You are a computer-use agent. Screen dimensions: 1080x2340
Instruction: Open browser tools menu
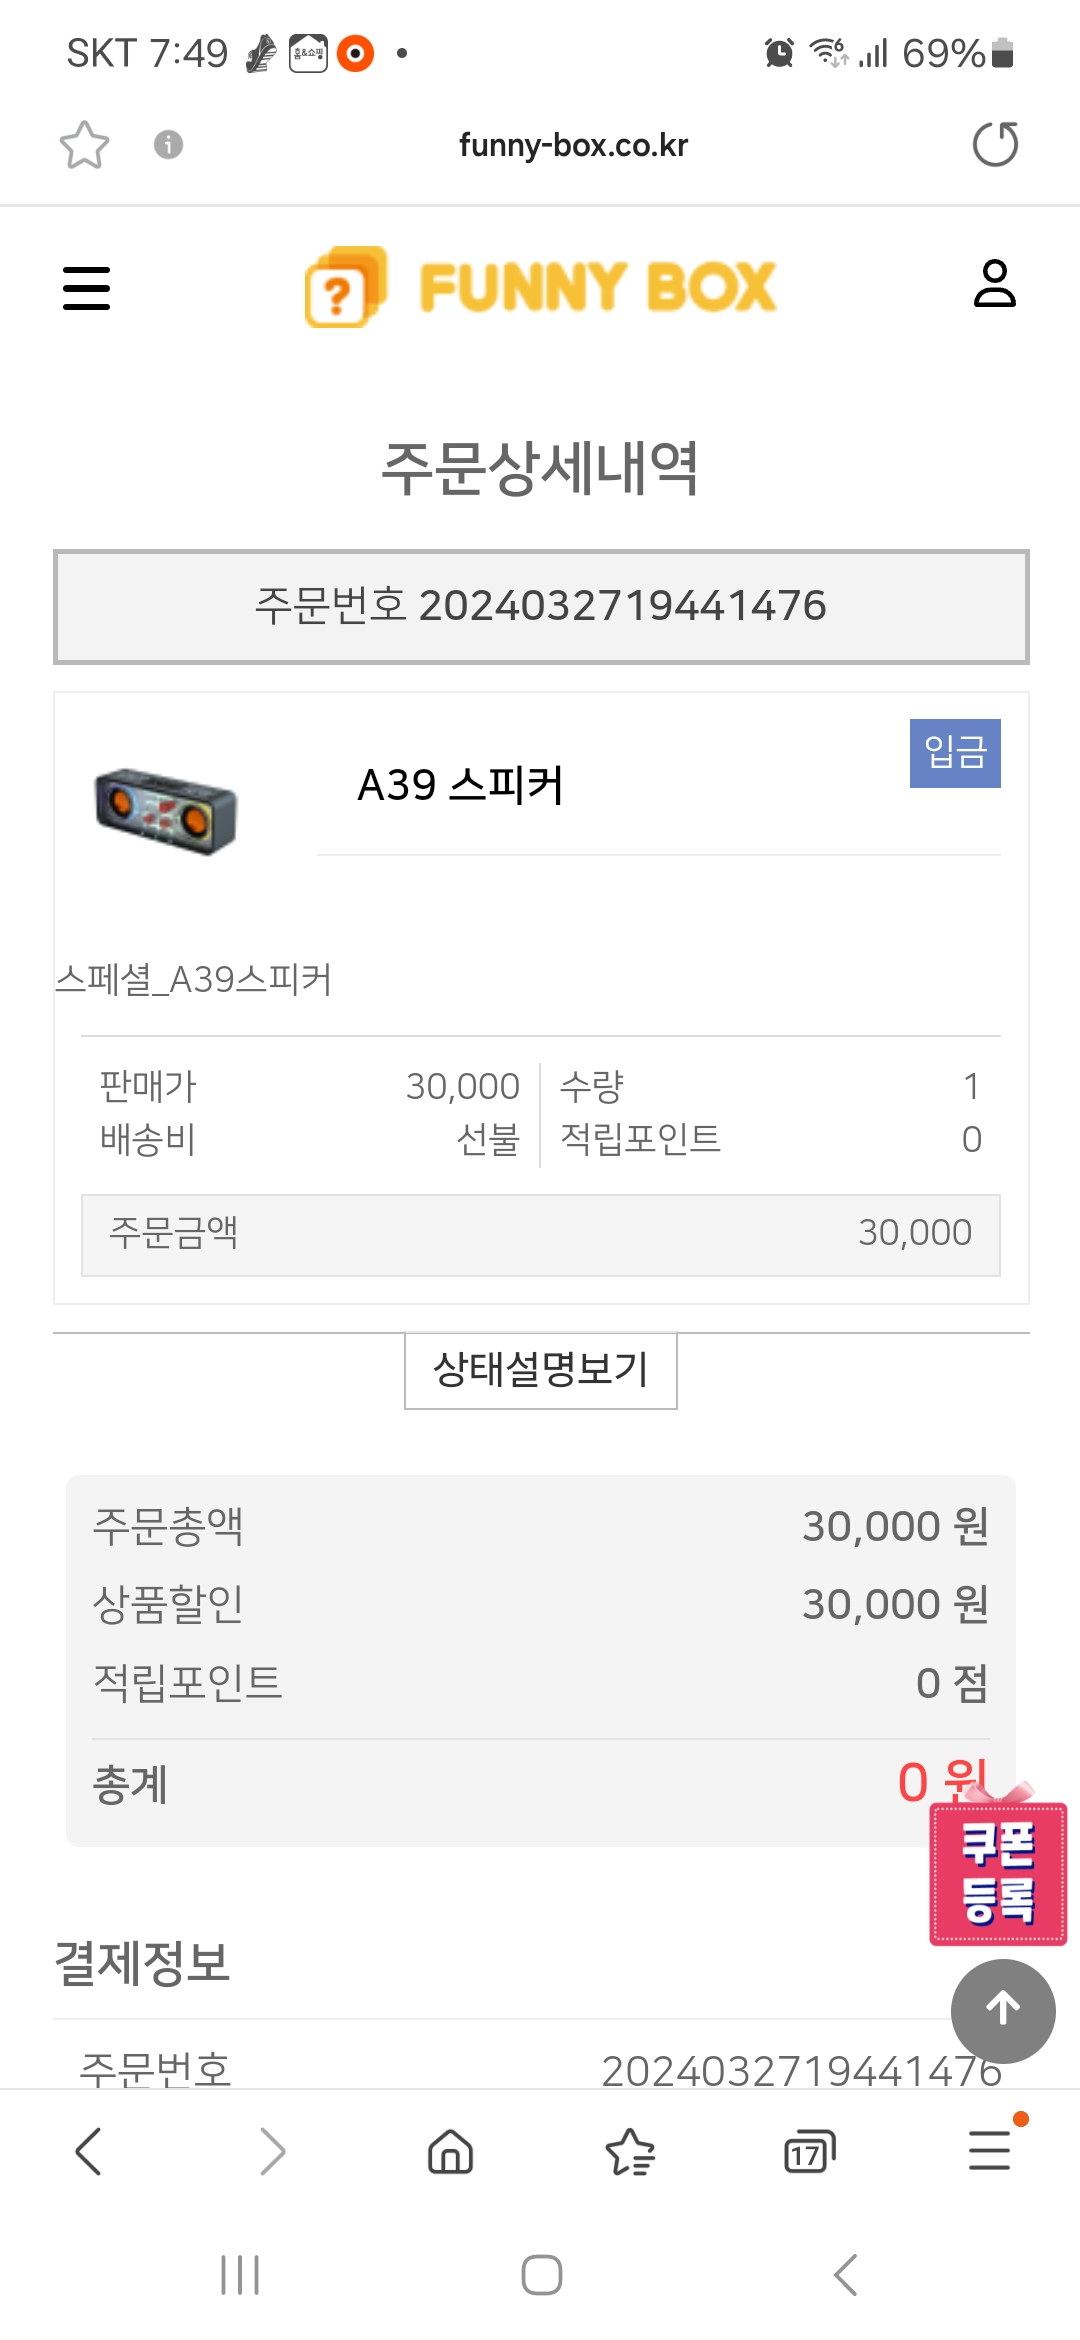(x=990, y=2151)
